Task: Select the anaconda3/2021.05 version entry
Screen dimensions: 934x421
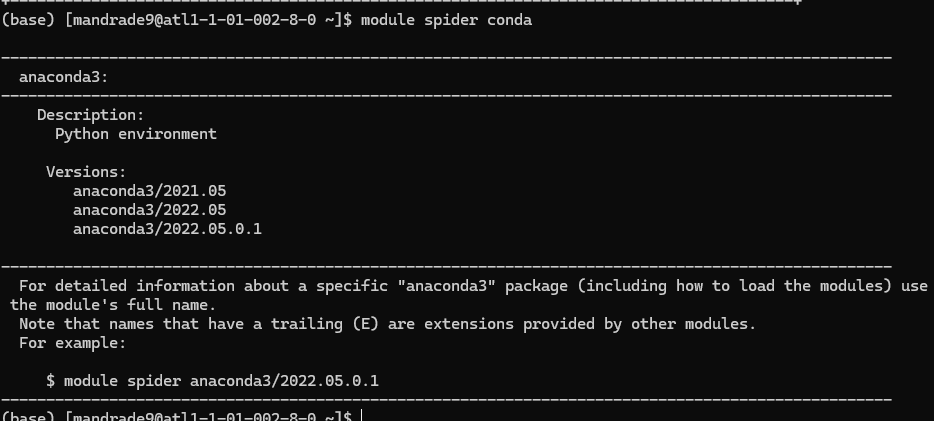Action: 150,191
